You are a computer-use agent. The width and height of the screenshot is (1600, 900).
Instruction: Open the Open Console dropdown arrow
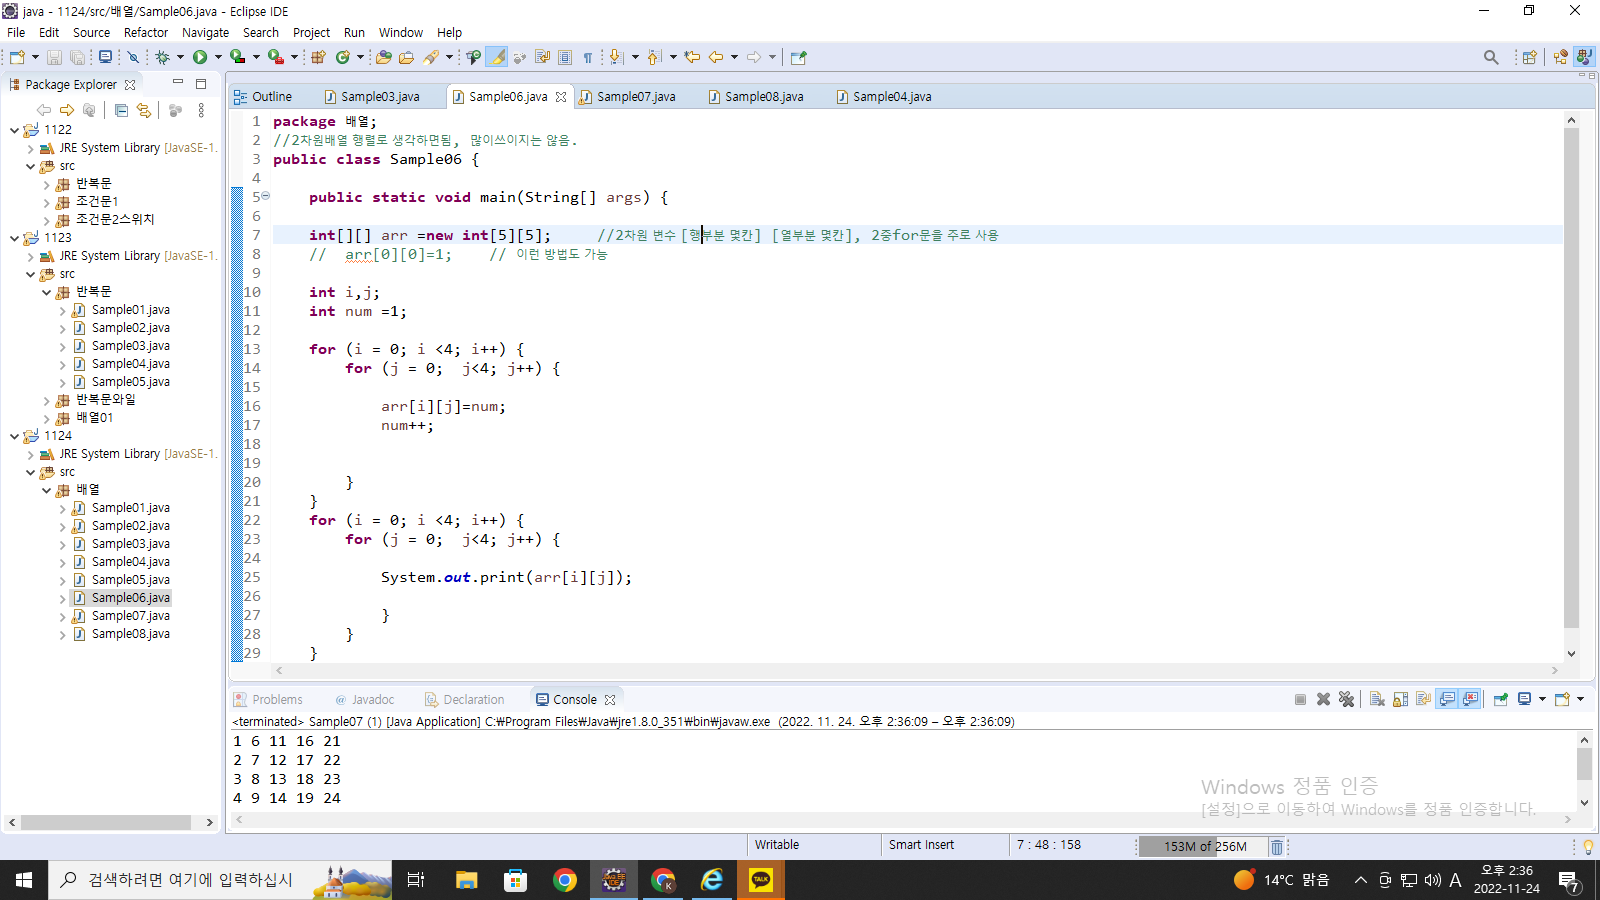pos(1580,699)
